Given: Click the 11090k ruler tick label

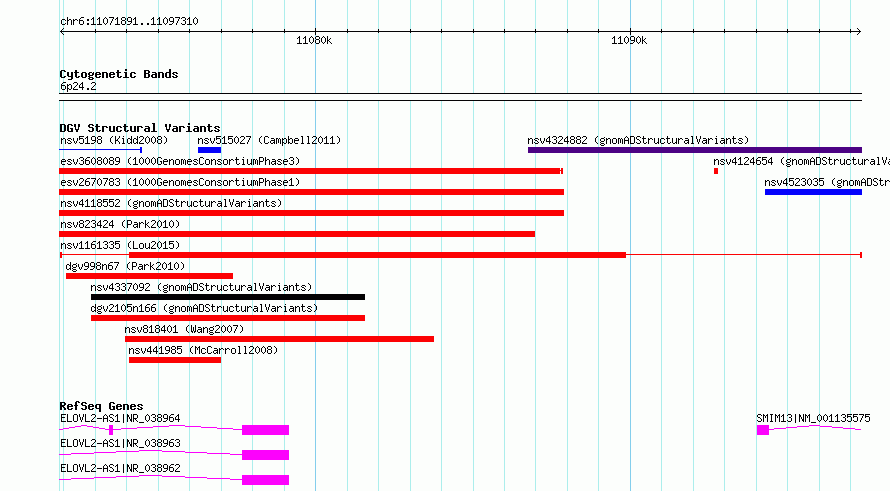Looking at the screenshot, I should coord(629,40).
